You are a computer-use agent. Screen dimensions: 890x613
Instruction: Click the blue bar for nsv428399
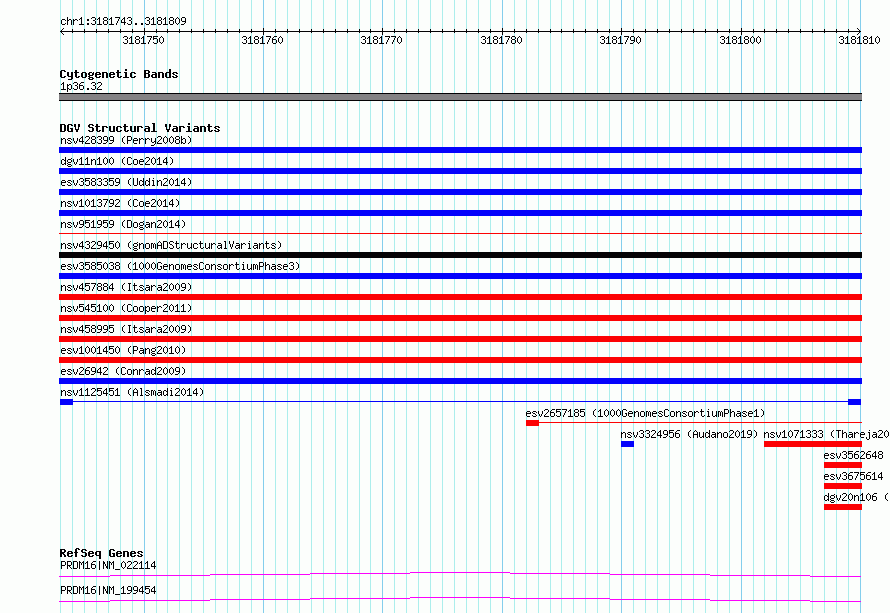click(460, 150)
